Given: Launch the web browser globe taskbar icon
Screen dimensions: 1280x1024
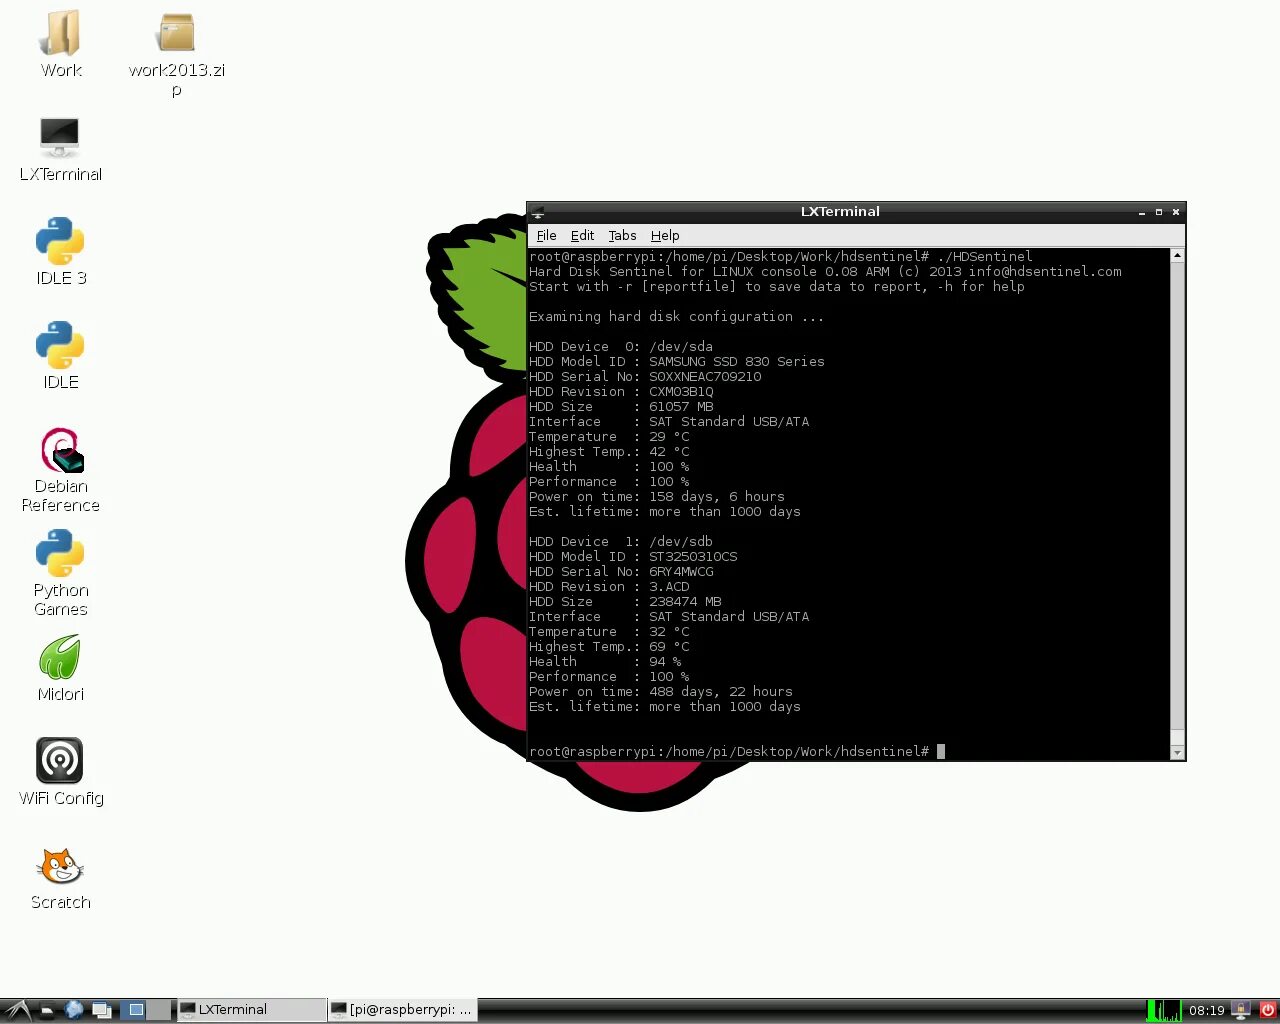Looking at the screenshot, I should tap(74, 1010).
